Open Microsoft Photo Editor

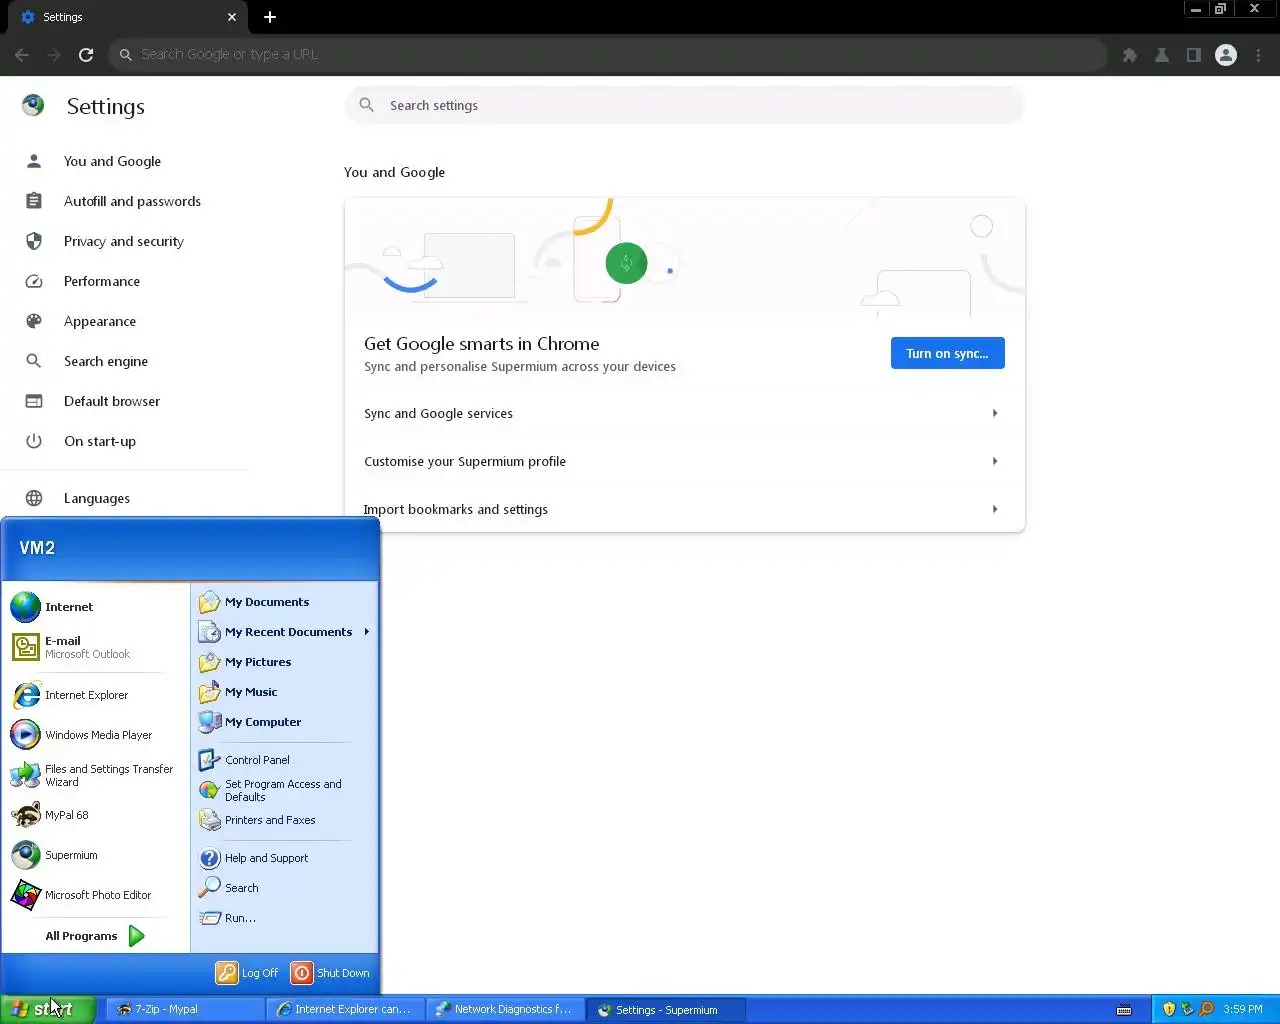click(96, 895)
